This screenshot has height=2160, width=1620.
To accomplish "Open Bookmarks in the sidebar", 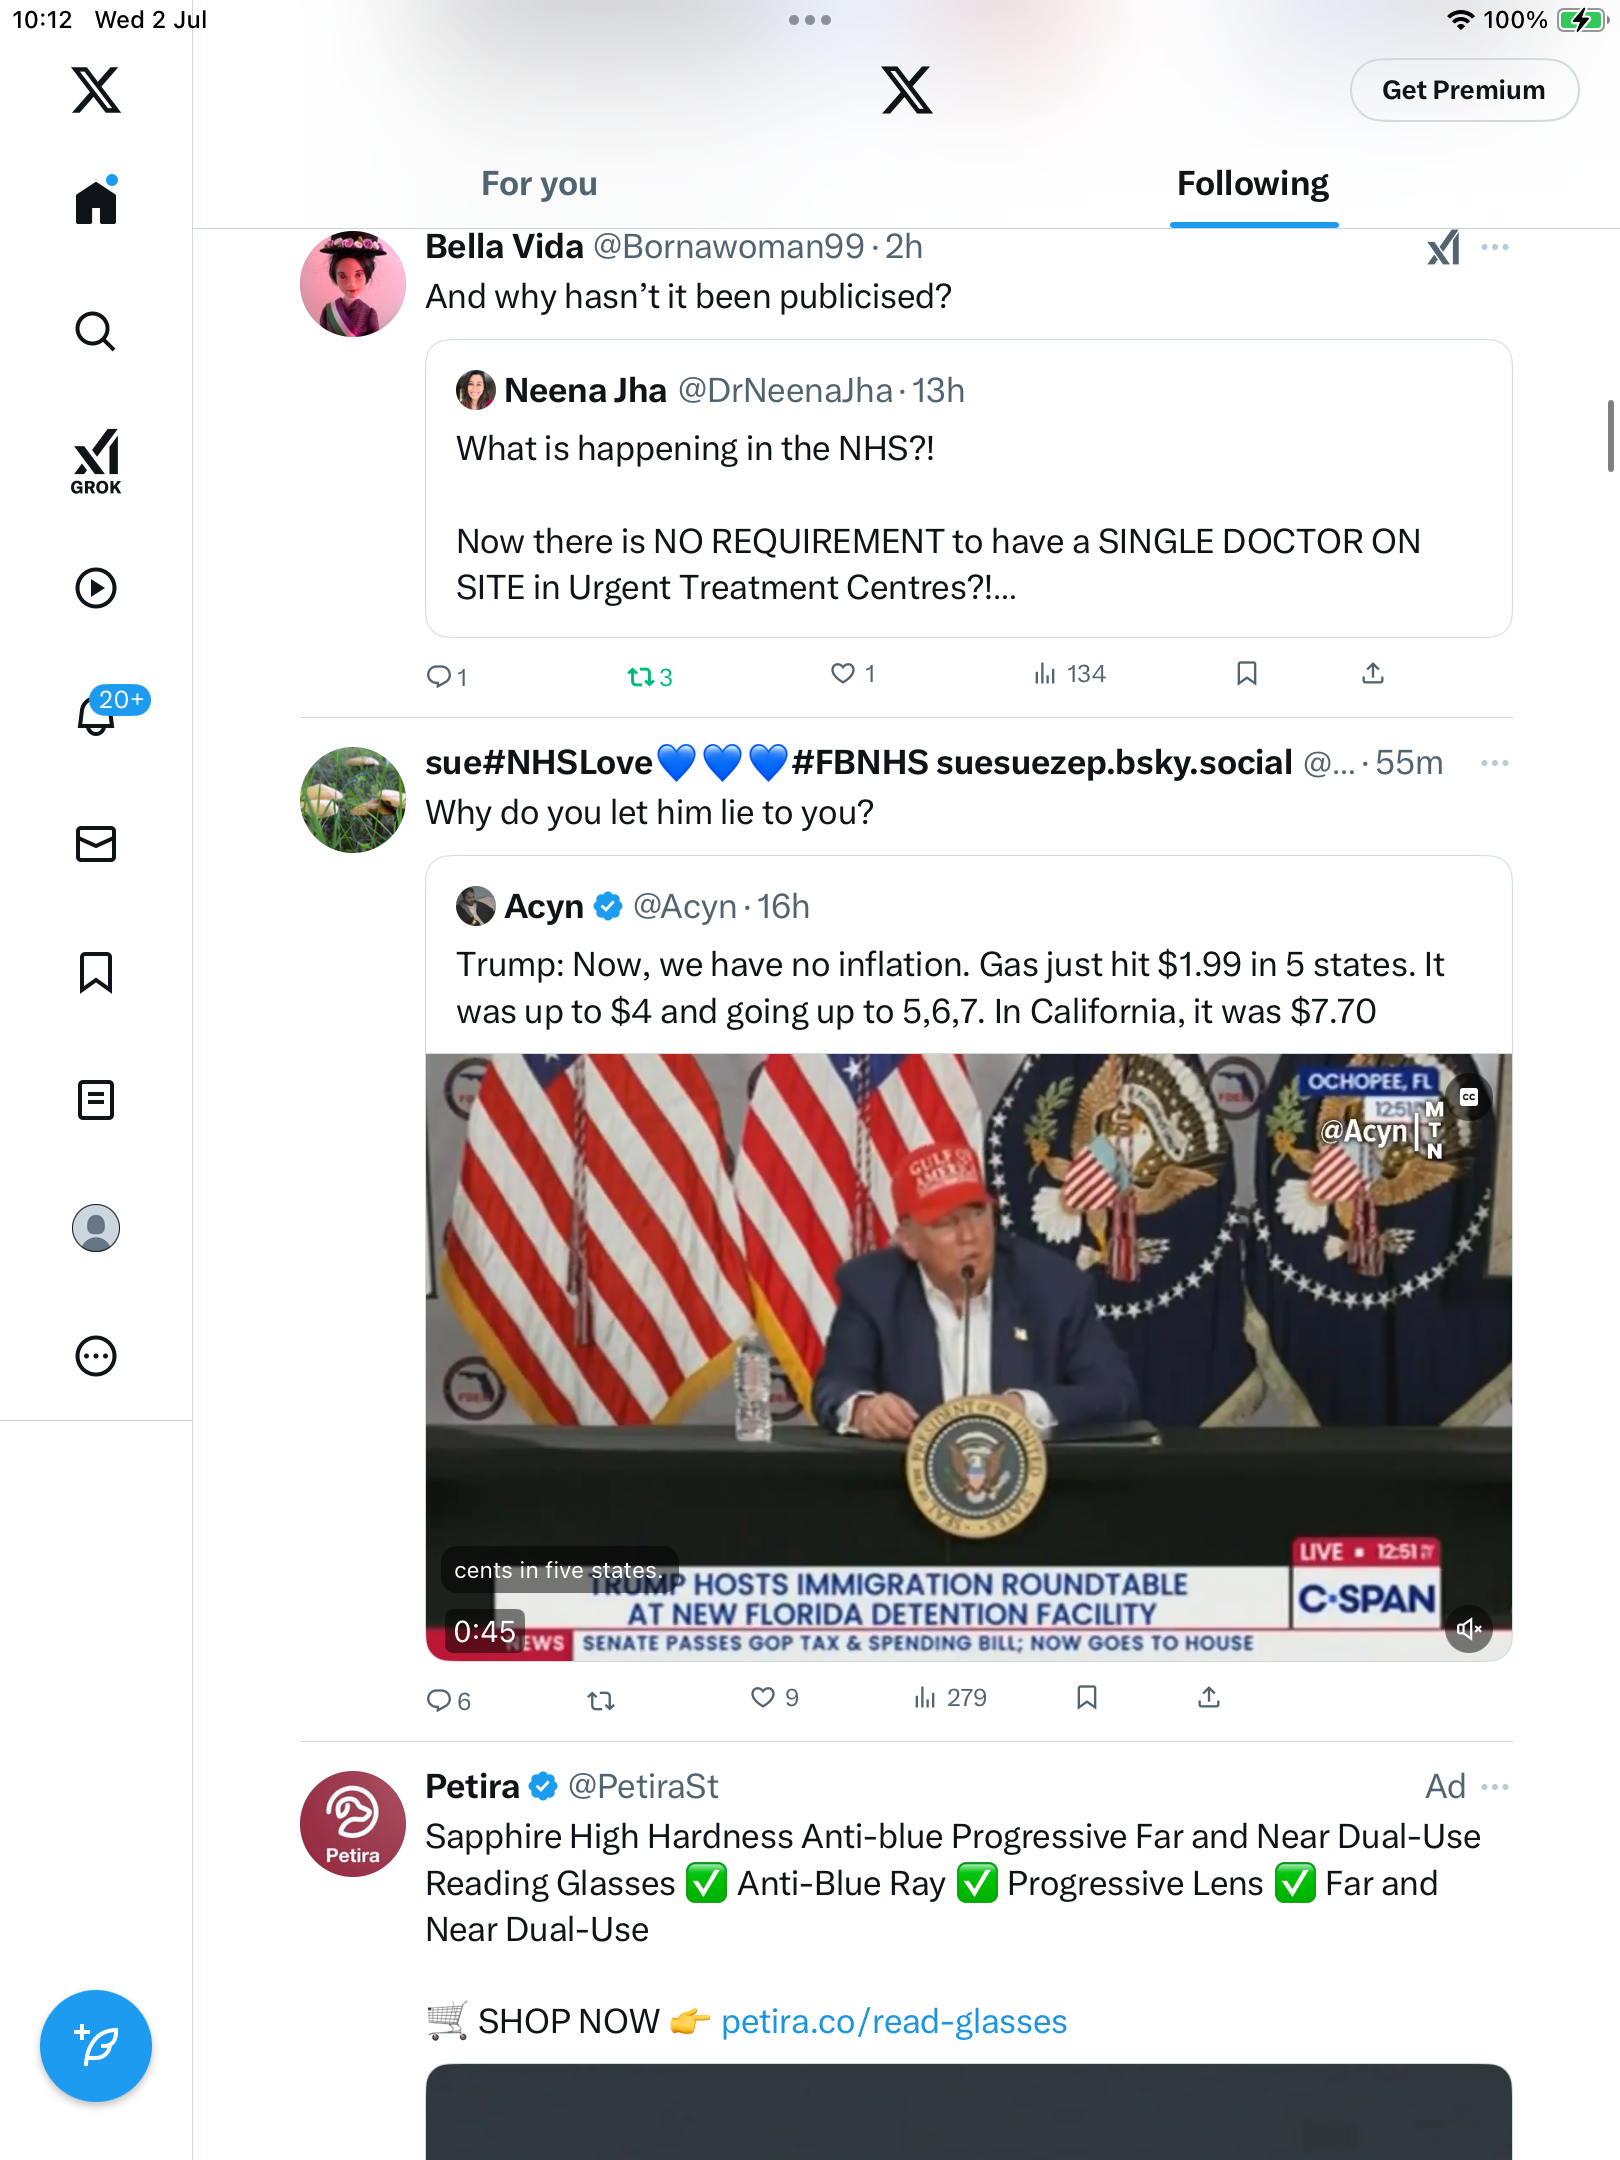I will point(96,972).
